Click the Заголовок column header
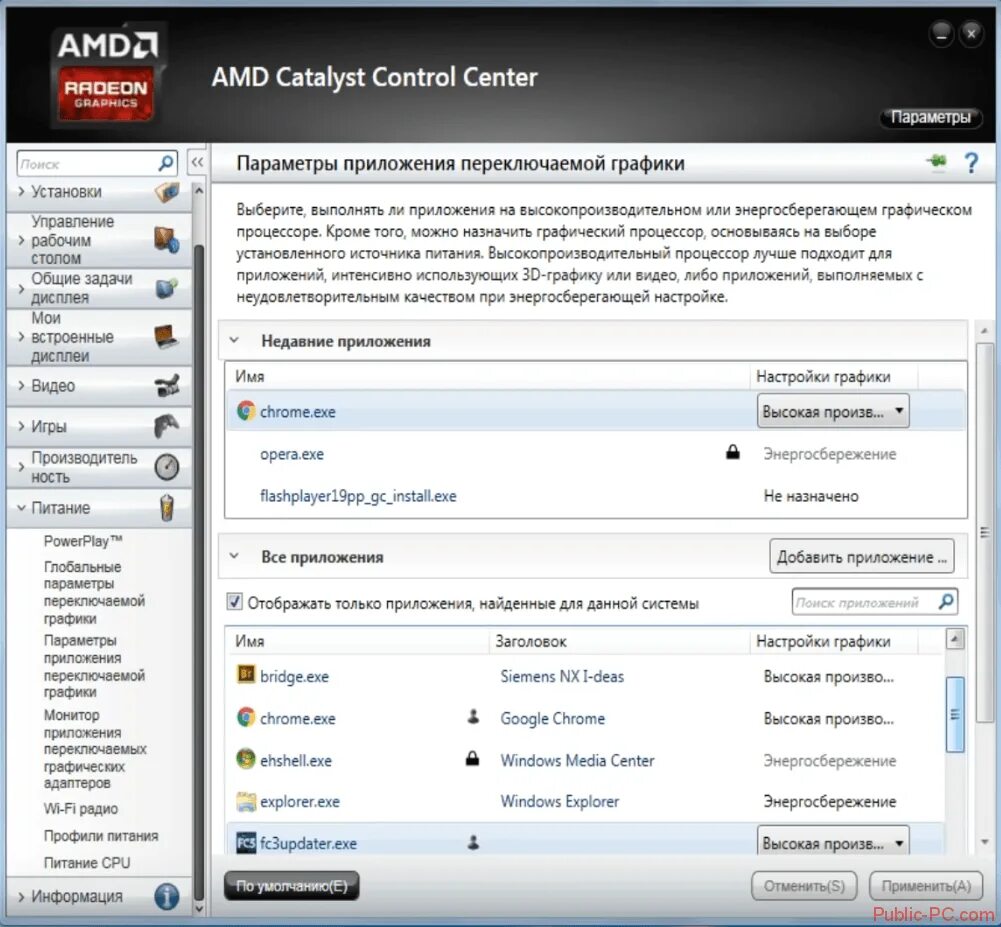Viewport: 1001px width, 927px height. [619, 641]
